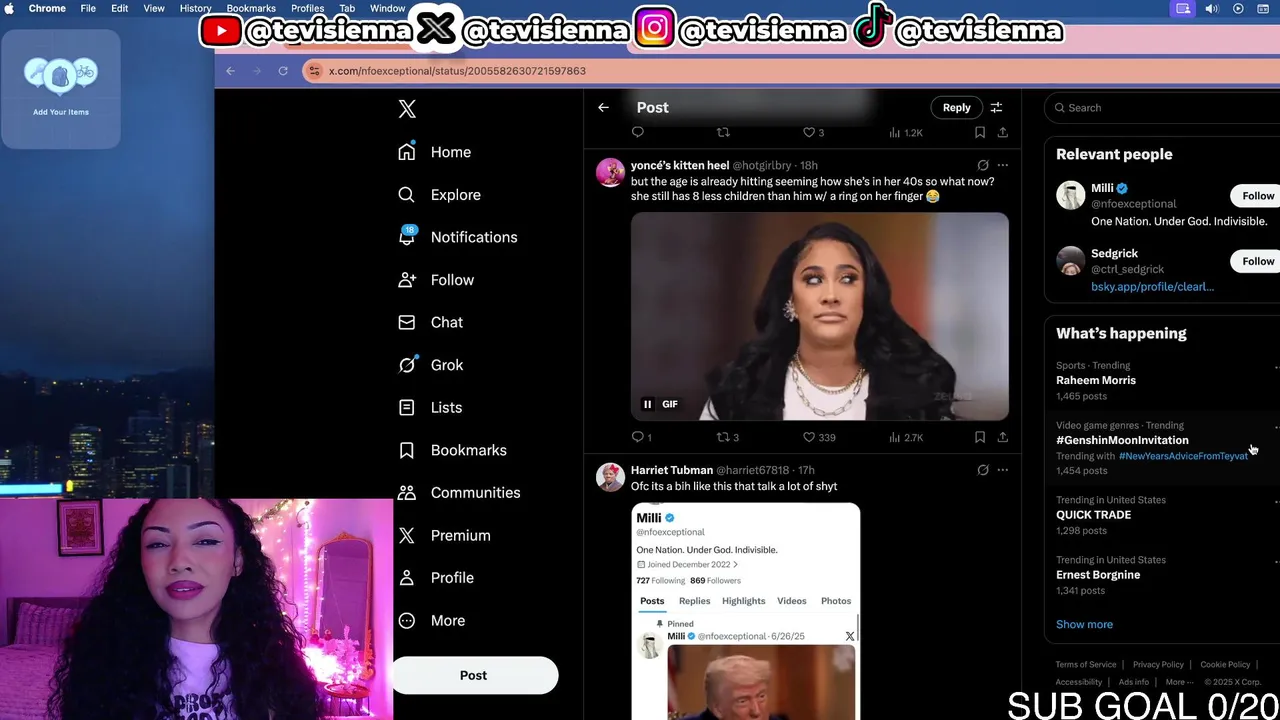Image resolution: width=1280 pixels, height=720 pixels.
Task: Open the Profiles menu in menu bar
Action: coord(307,8)
